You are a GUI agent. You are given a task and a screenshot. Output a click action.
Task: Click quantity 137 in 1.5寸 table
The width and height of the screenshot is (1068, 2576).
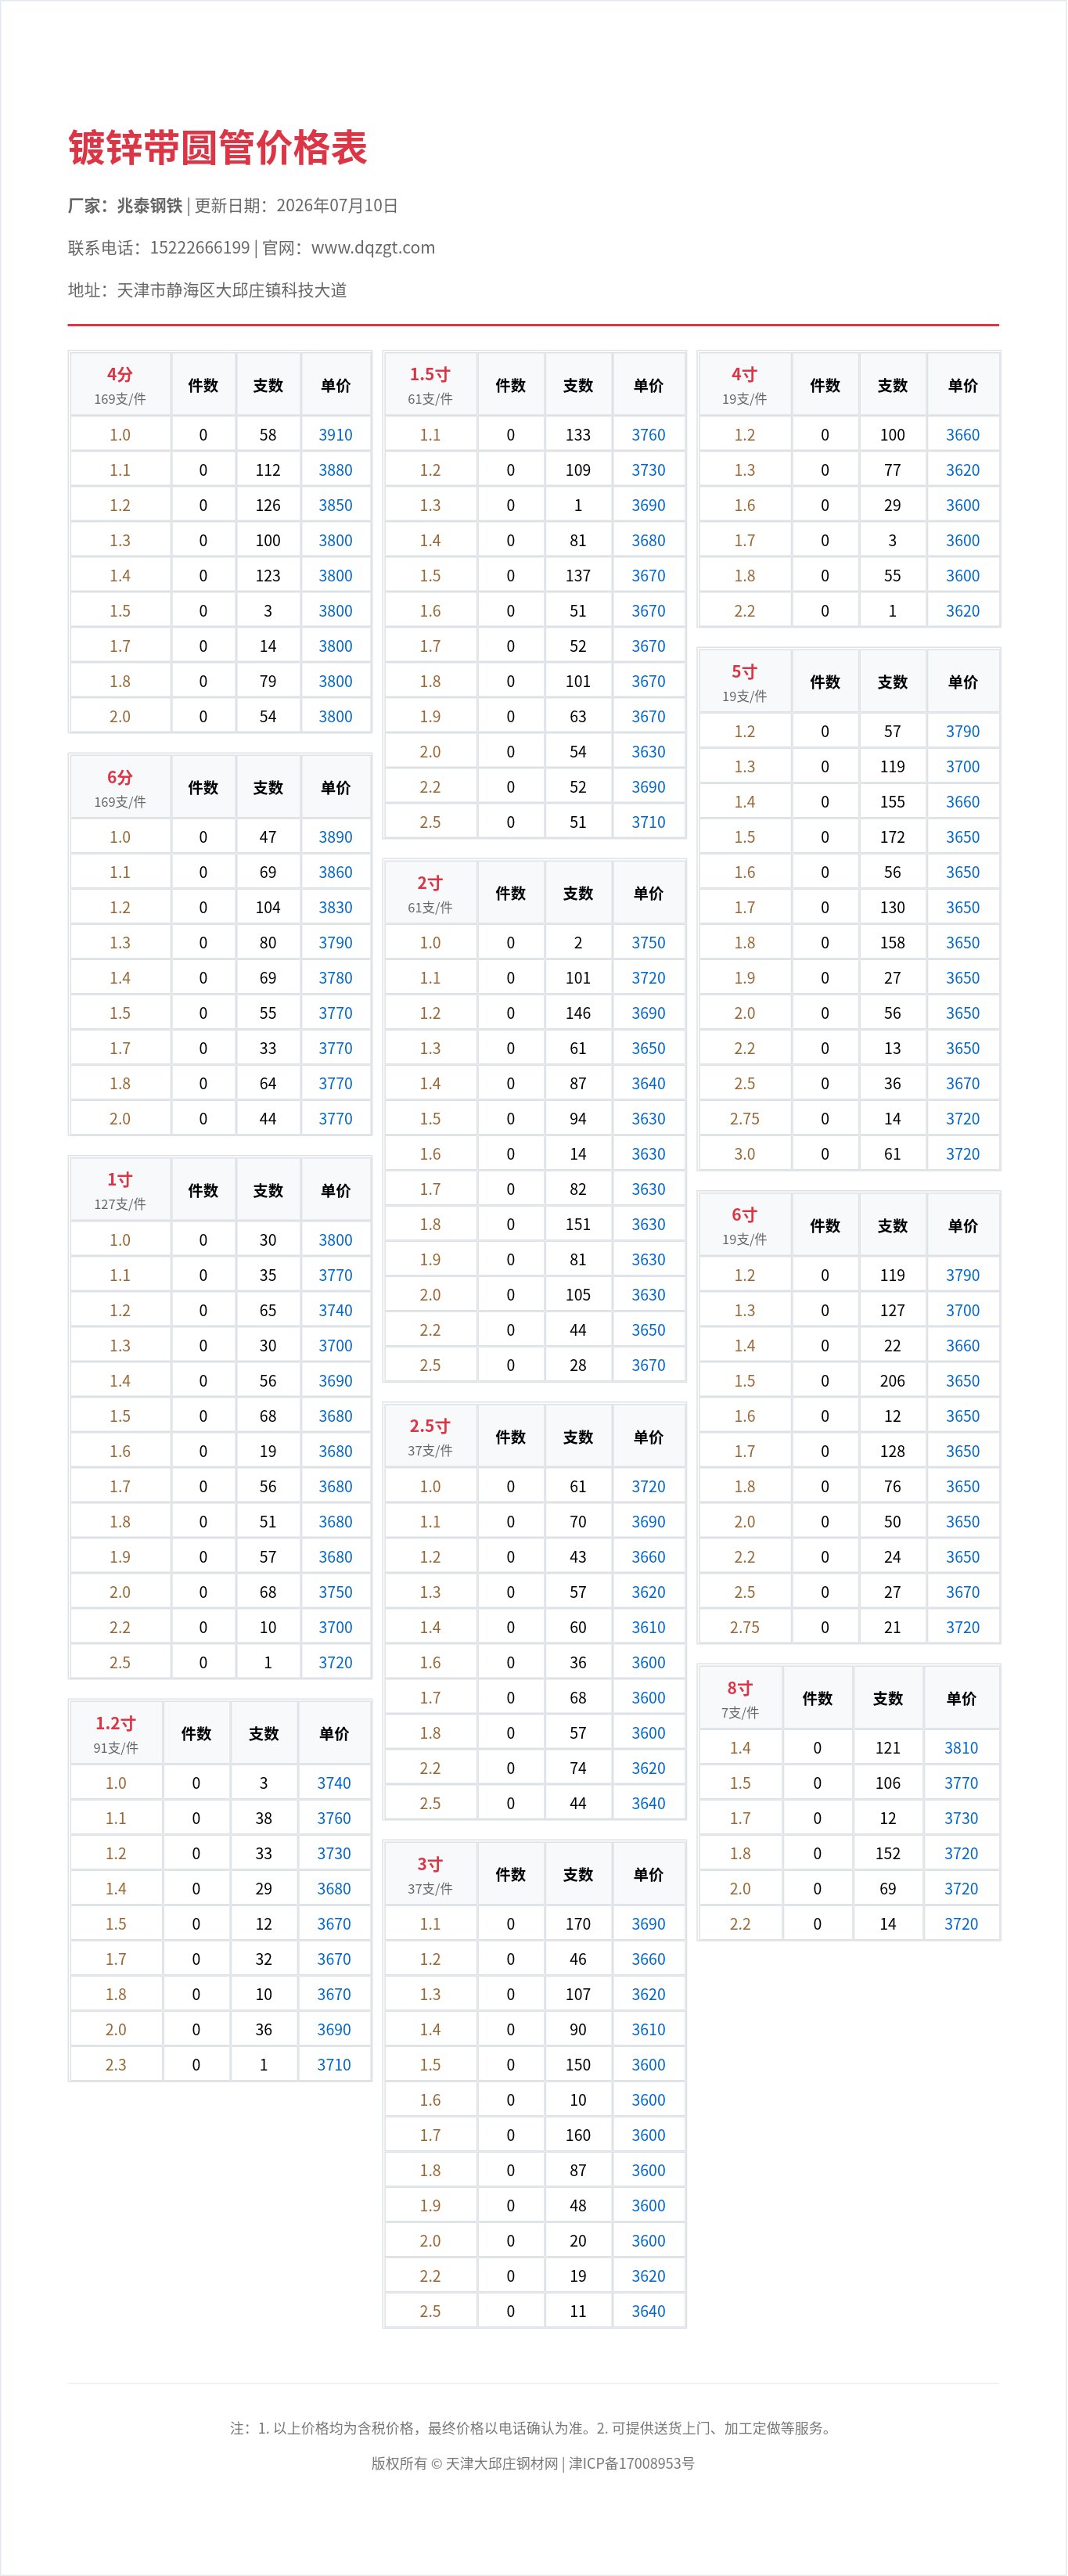click(578, 576)
